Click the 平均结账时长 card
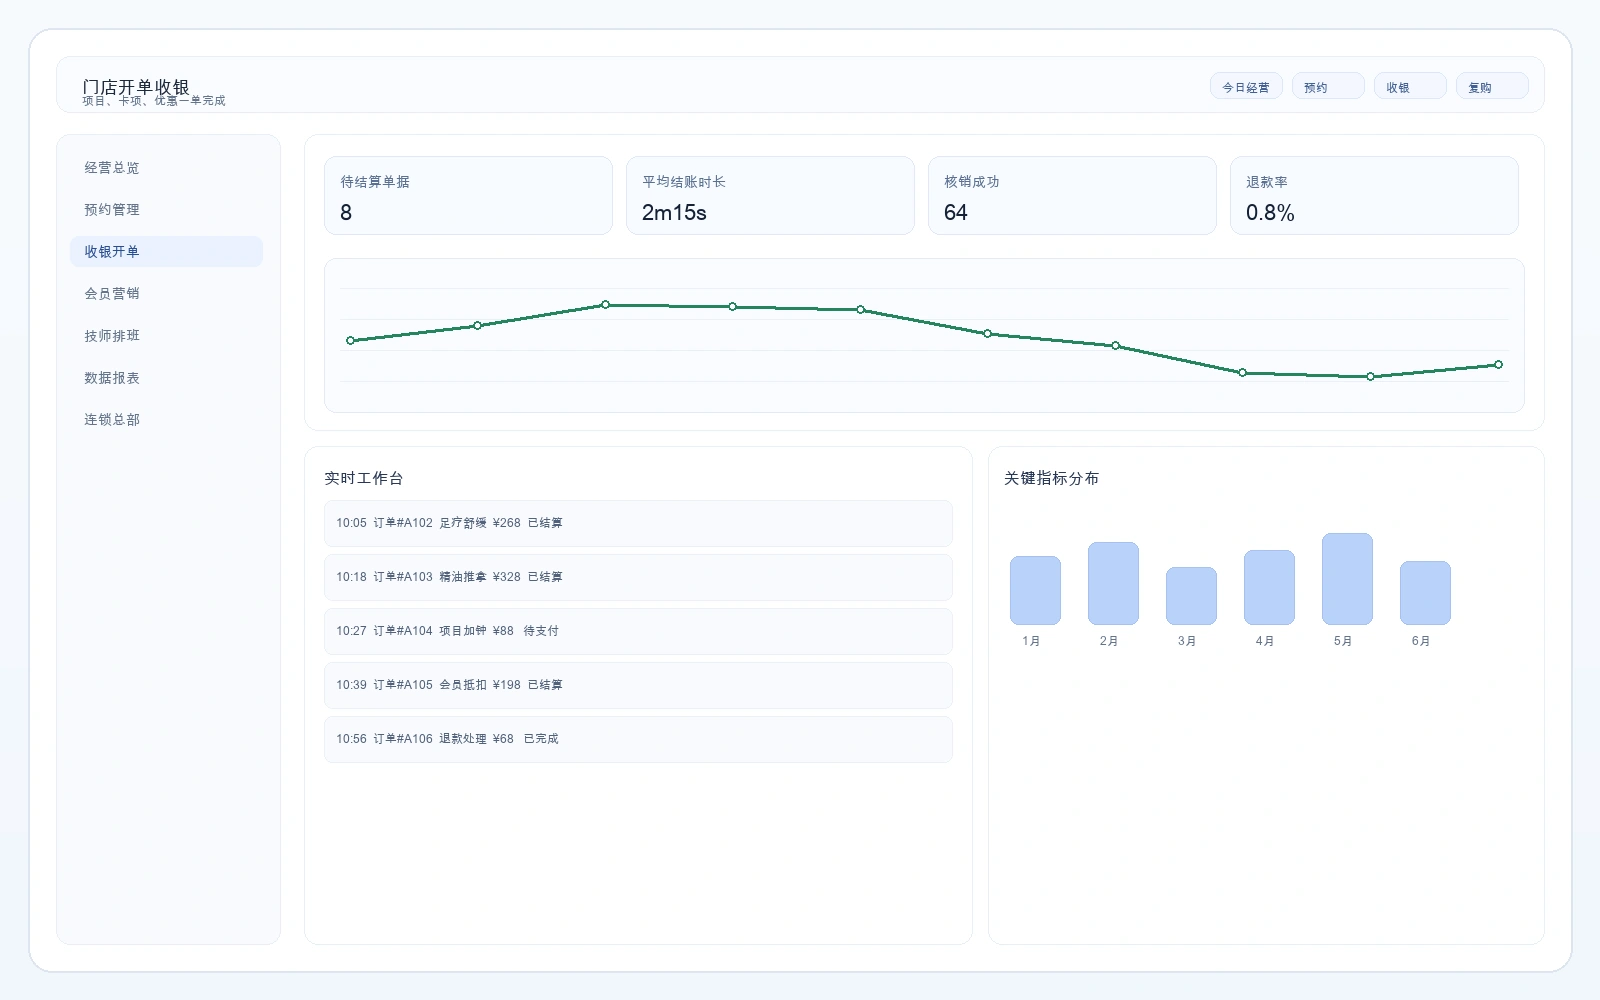 tap(770, 196)
